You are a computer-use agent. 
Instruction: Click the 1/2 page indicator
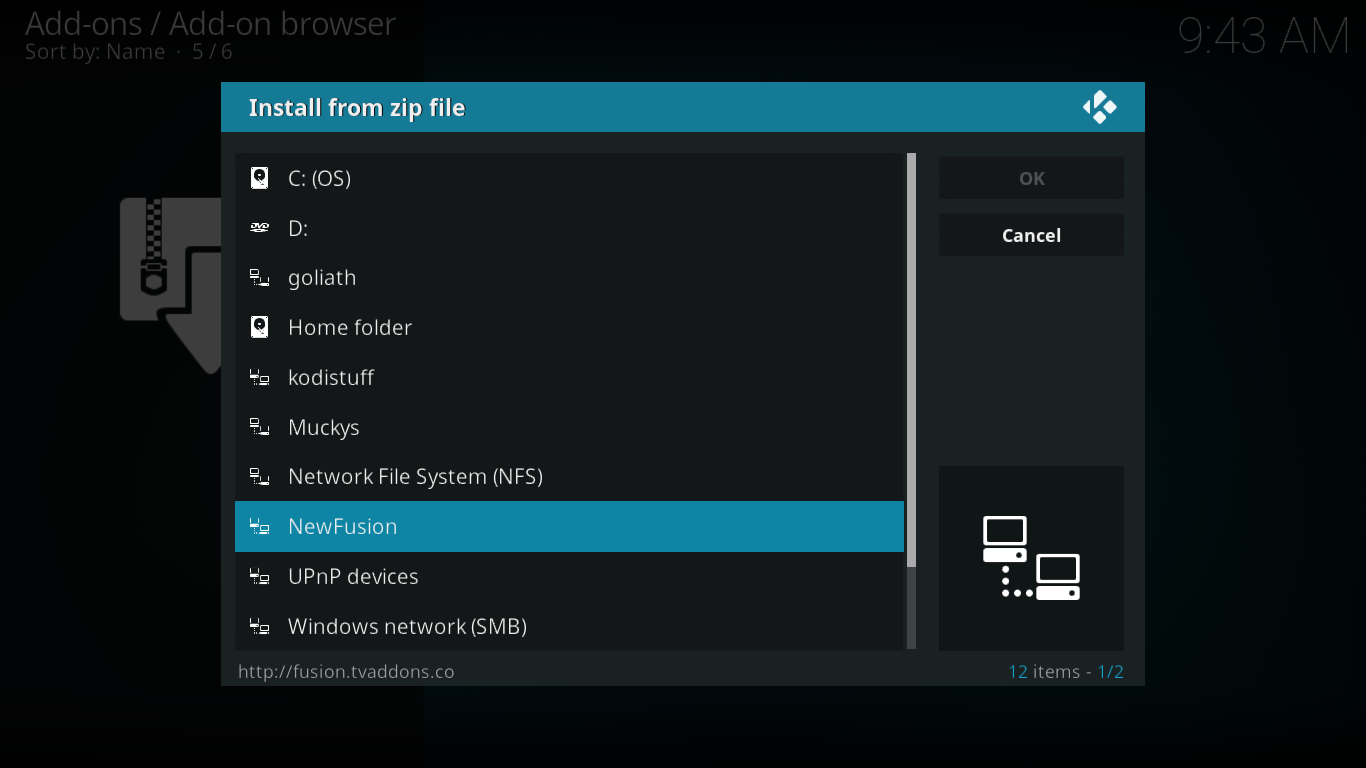(x=1112, y=671)
